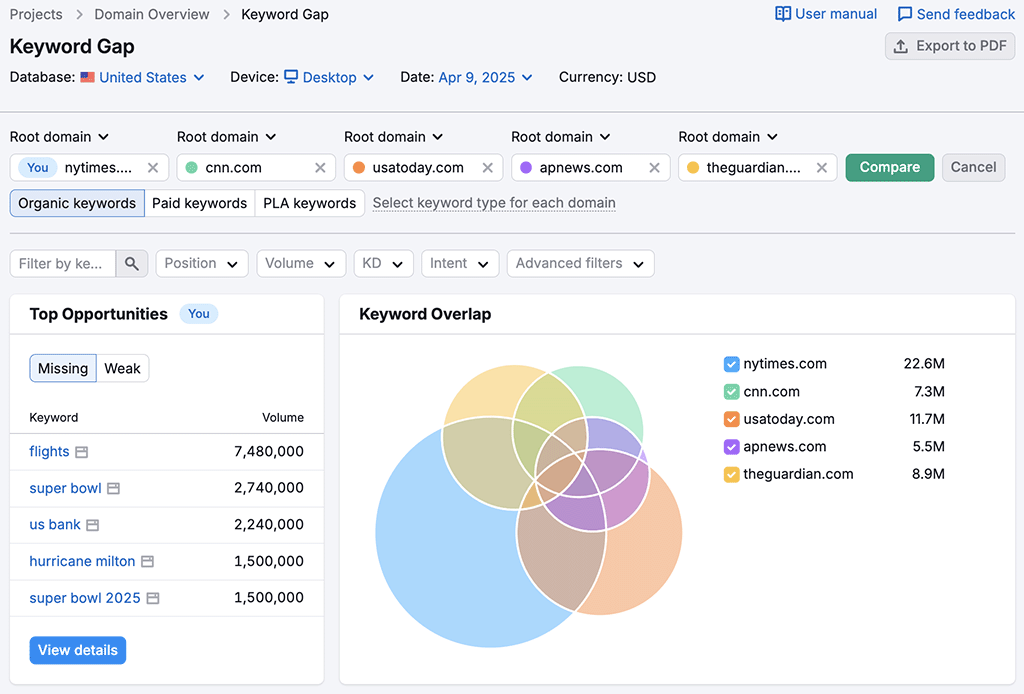This screenshot has height=694, width=1024.
Task: Click the Send feedback speech bubble icon
Action: pyautogui.click(x=904, y=14)
